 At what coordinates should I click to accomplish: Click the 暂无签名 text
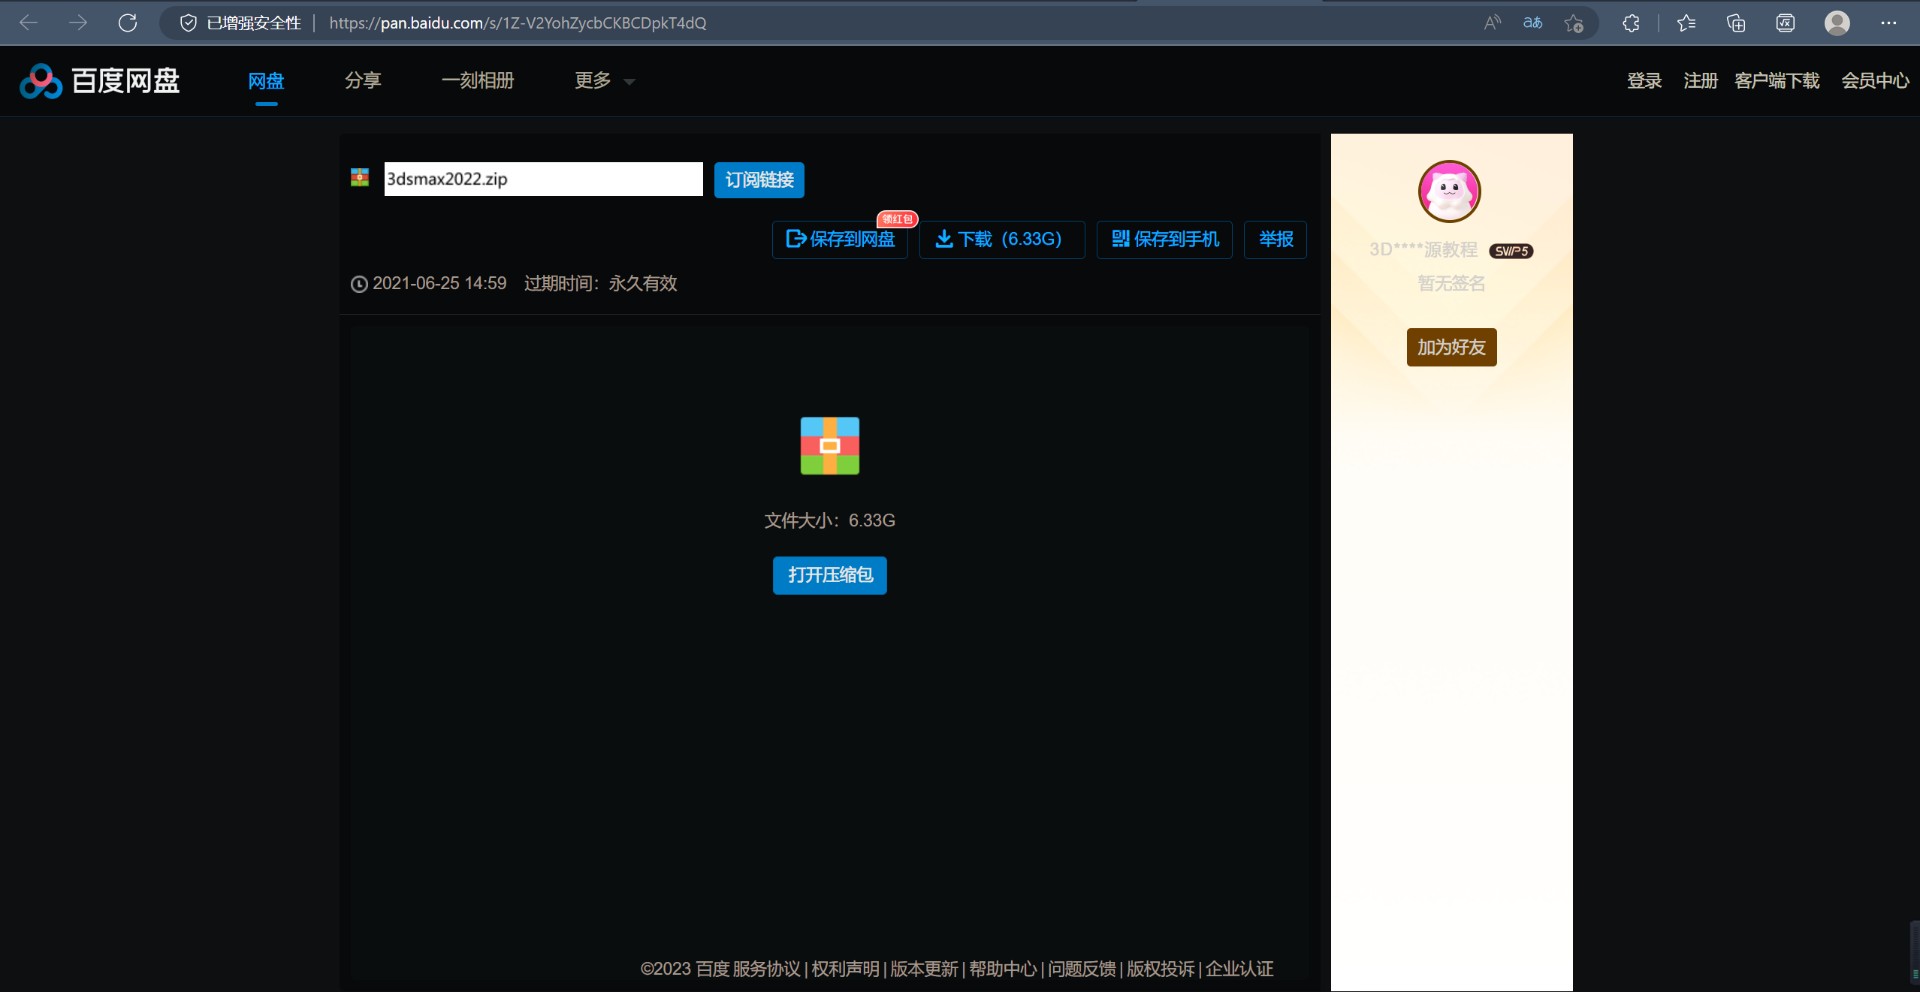[1451, 284]
